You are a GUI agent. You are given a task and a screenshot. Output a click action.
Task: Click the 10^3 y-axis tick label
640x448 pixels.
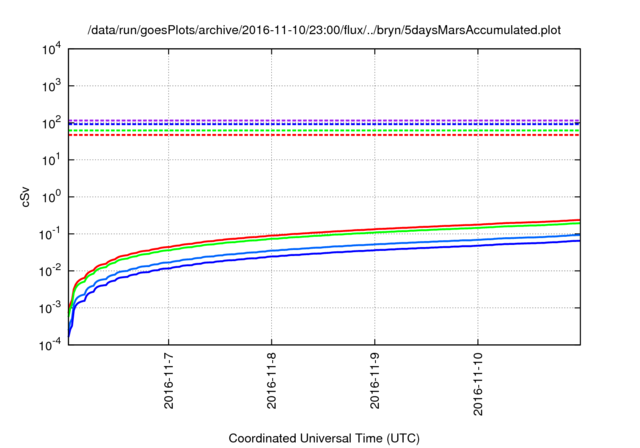[52, 86]
